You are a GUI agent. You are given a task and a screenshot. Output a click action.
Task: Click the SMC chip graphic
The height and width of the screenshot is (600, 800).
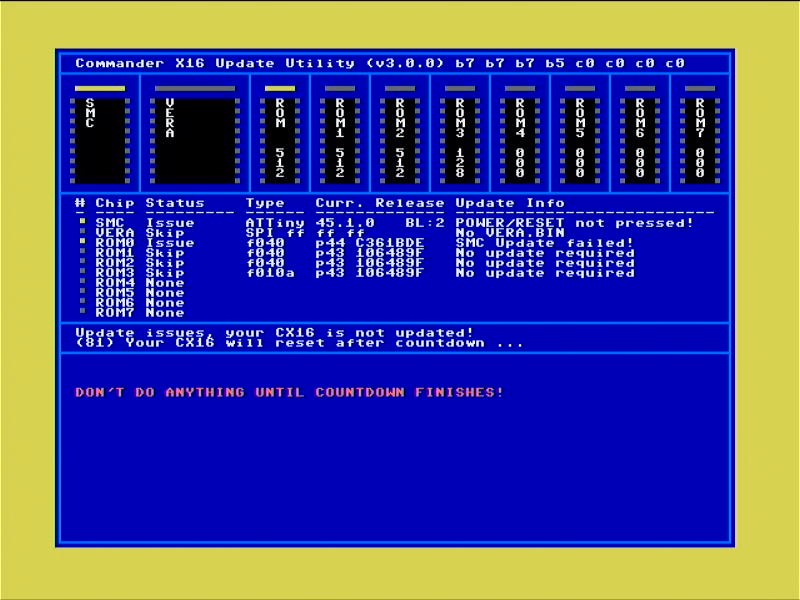[100, 140]
